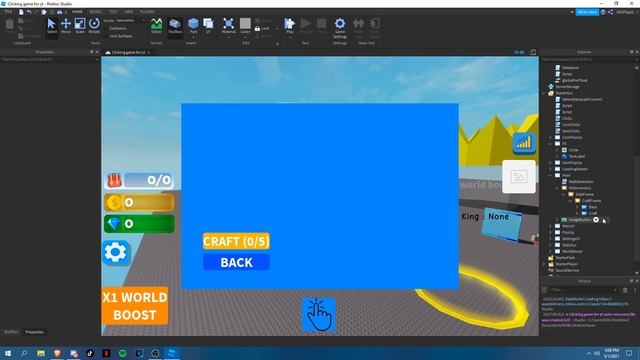The image size is (640, 360).
Task: Open the Terrain Editor
Action: coord(156,26)
